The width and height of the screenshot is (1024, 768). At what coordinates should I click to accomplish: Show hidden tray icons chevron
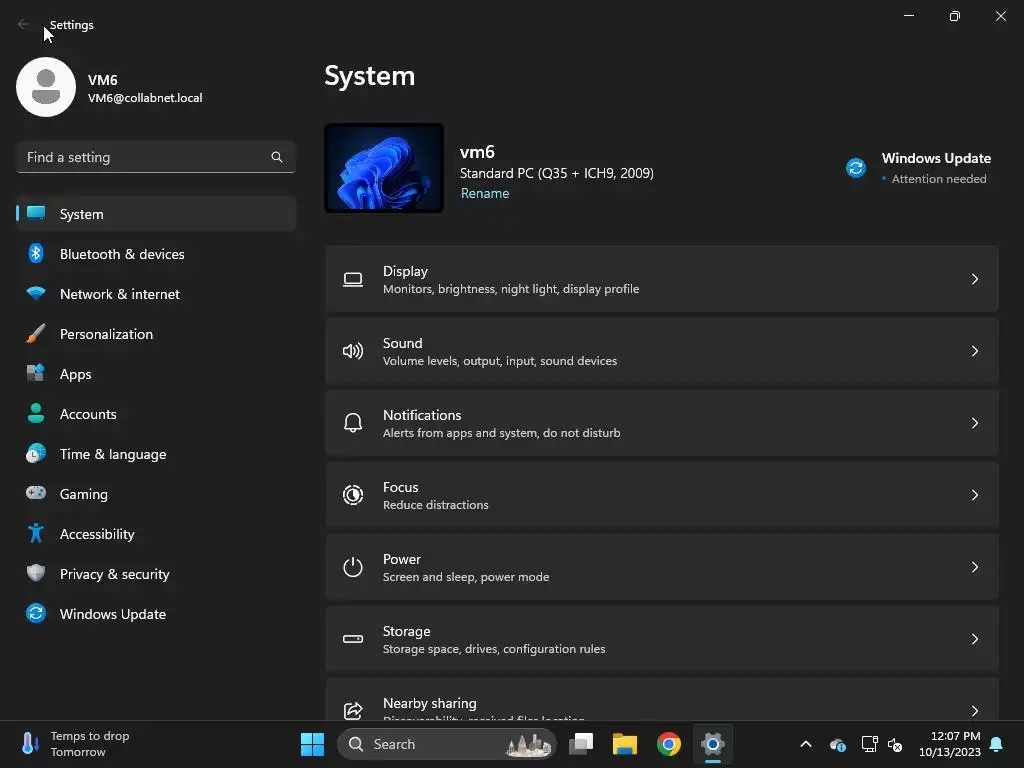[x=806, y=744]
